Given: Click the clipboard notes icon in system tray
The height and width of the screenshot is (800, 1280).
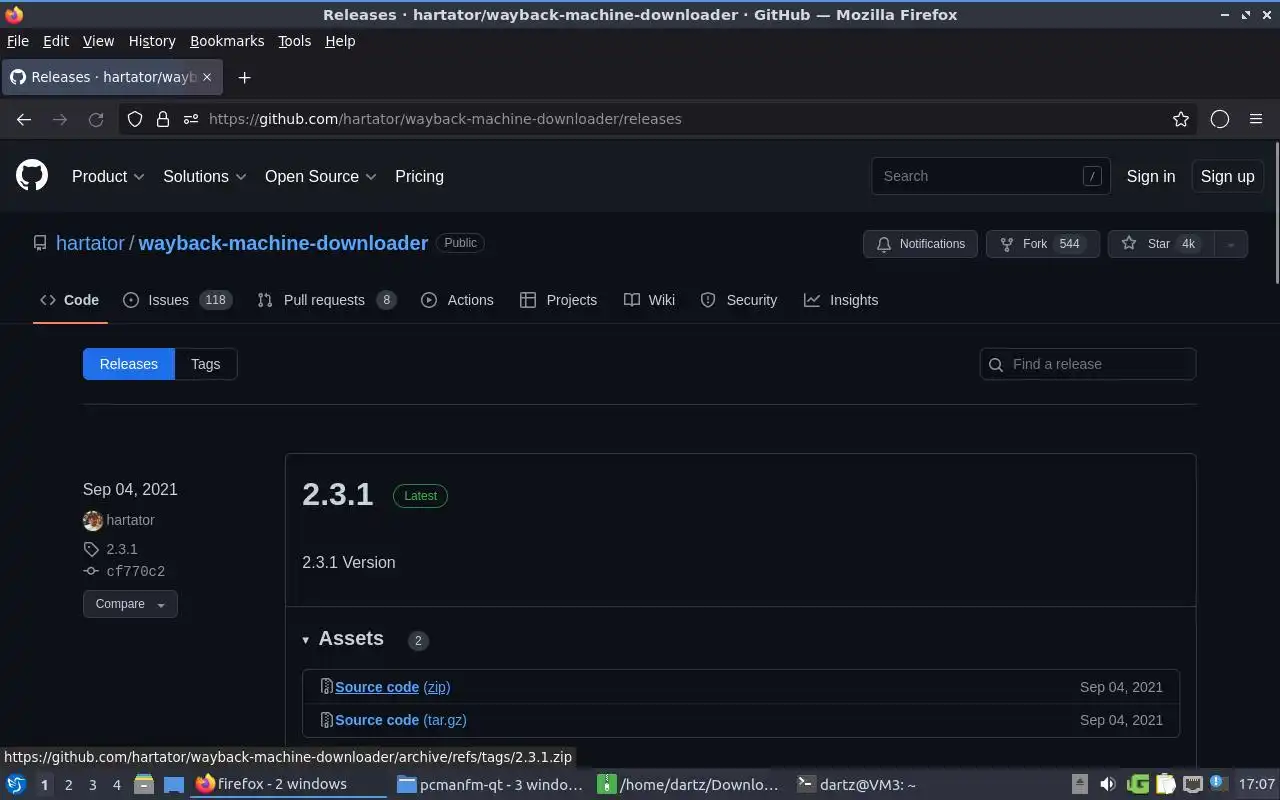Looking at the screenshot, I should [x=1165, y=784].
